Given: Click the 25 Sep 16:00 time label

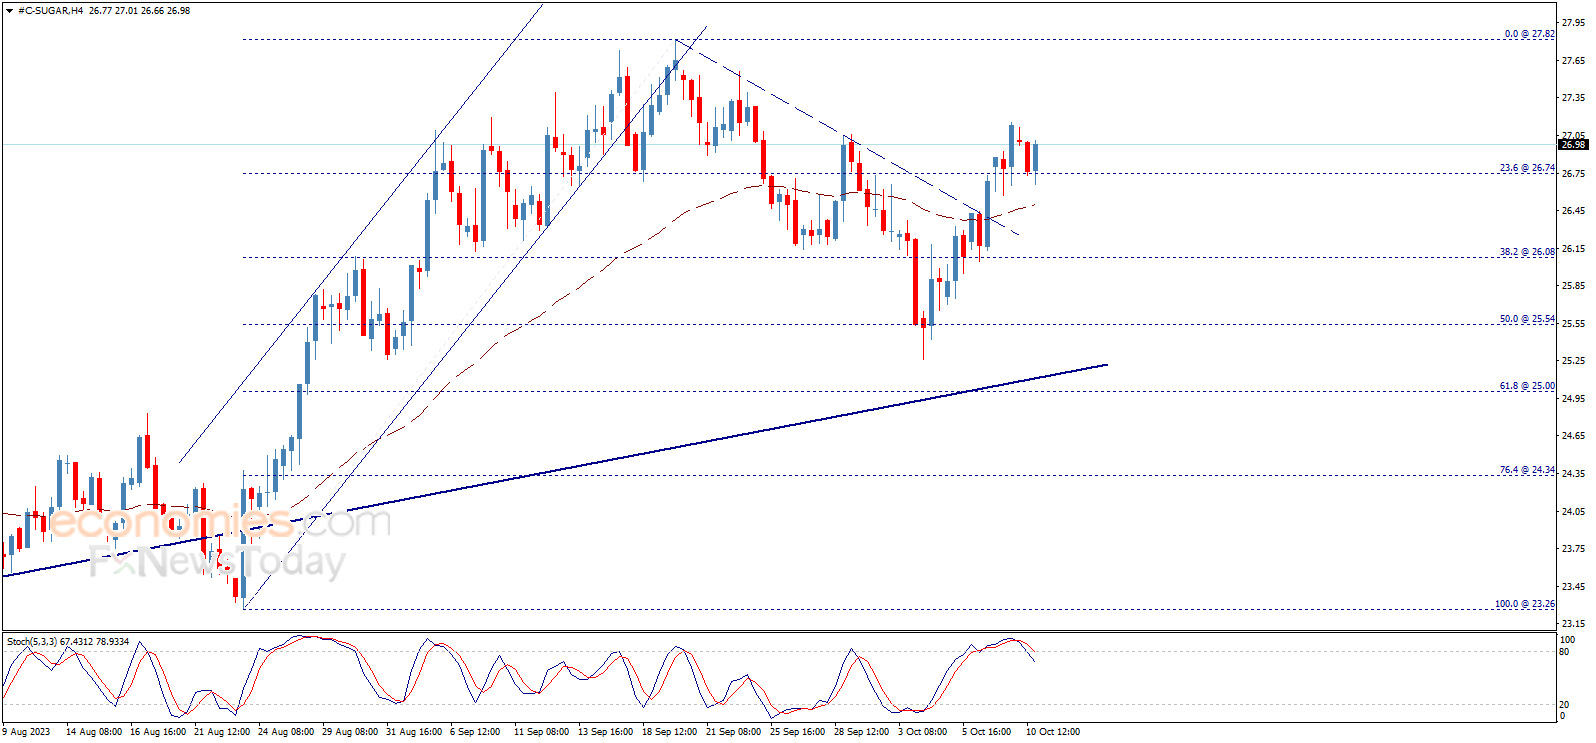Looking at the screenshot, I should (798, 732).
